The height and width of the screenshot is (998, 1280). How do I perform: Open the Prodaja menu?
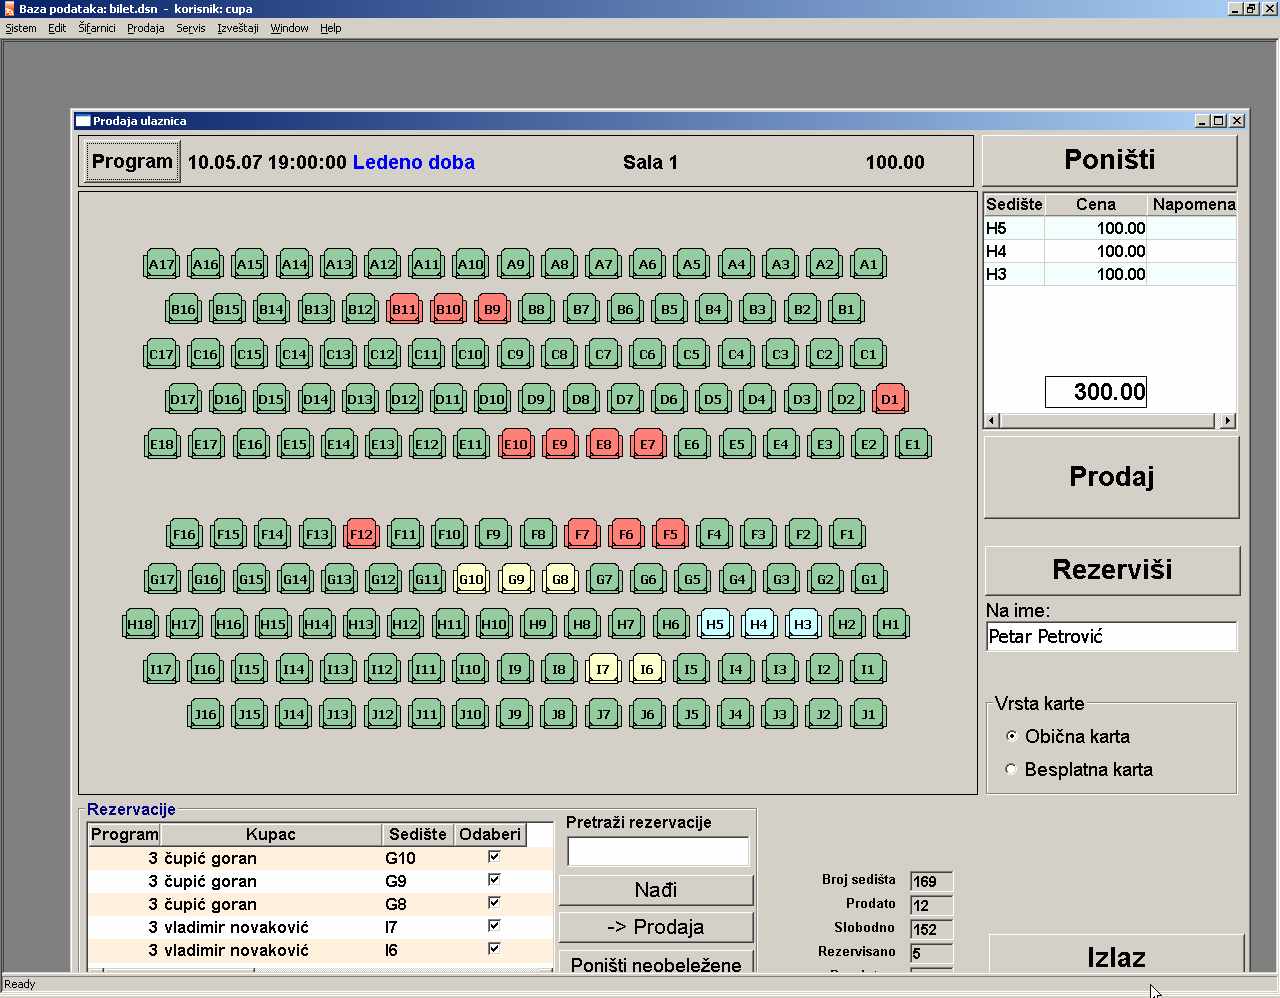[x=146, y=28]
